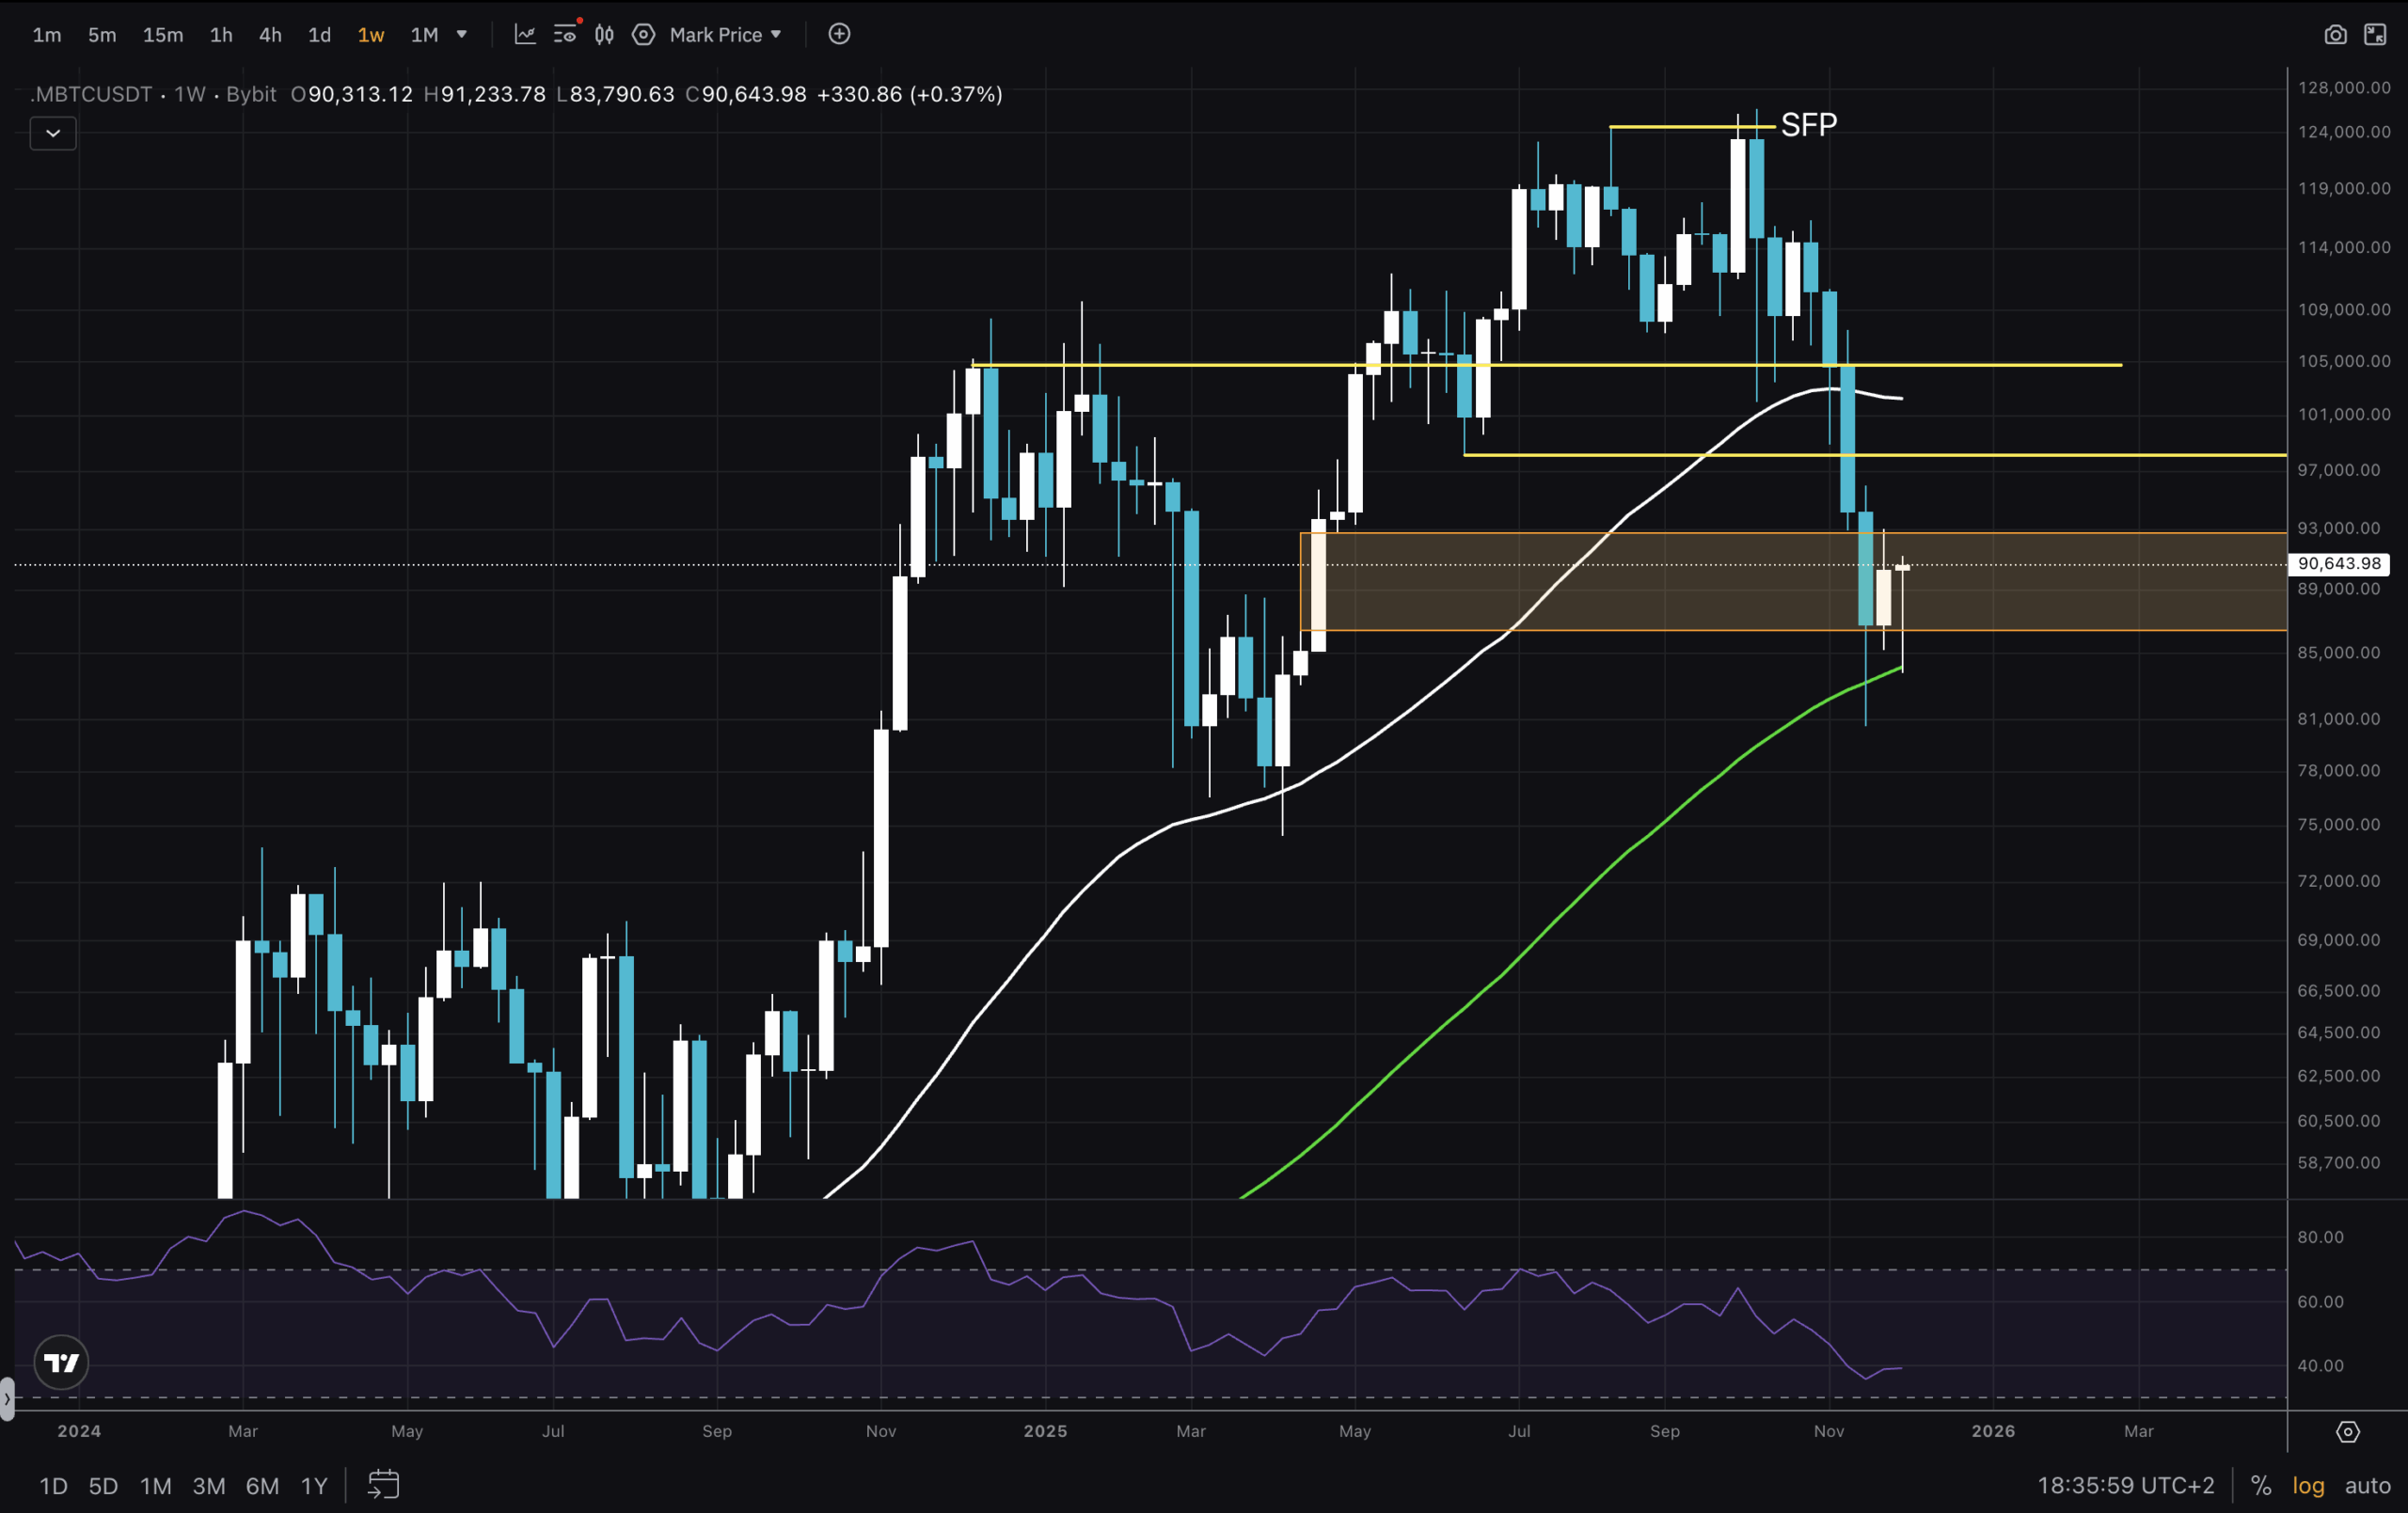The image size is (2408, 1513).
Task: Toggle the log scale option
Action: pos(2308,1486)
